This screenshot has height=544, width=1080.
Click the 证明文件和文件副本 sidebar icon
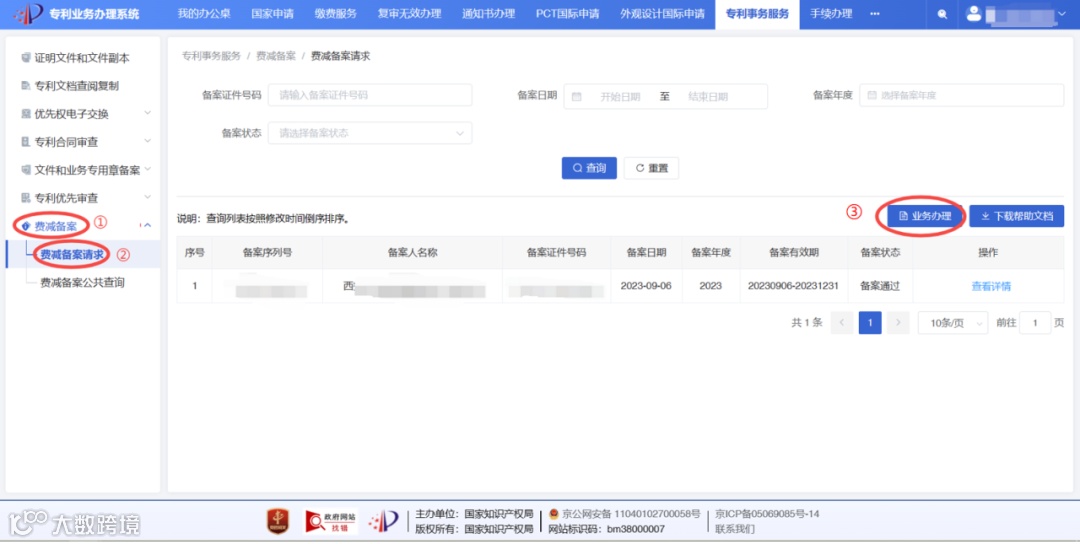(26, 58)
